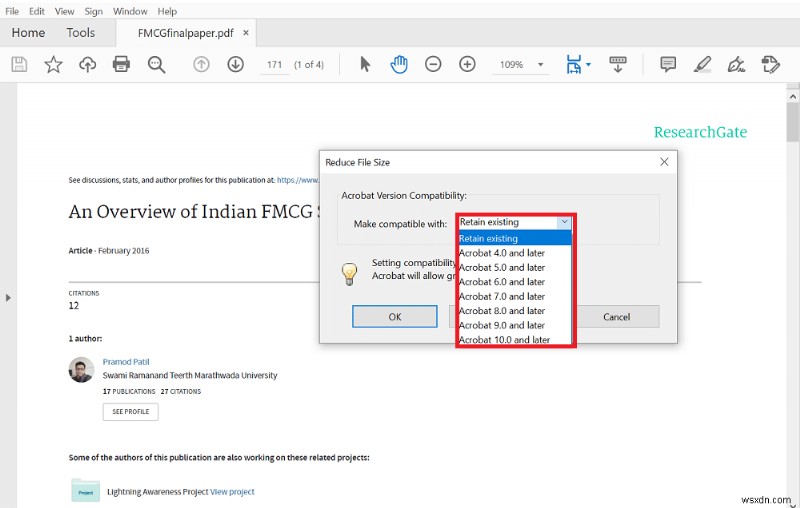Screen dimensions: 800x508
Task: Zoom in with plus icon
Action: pos(467,64)
